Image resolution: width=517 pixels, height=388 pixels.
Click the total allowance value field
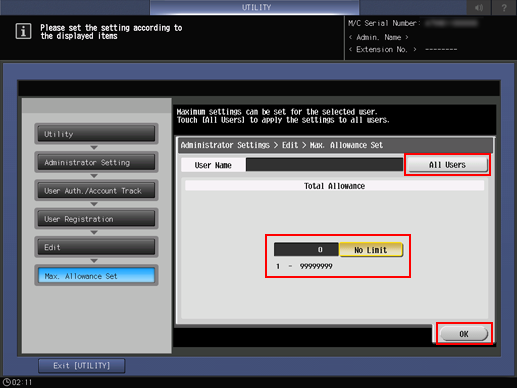pos(306,249)
